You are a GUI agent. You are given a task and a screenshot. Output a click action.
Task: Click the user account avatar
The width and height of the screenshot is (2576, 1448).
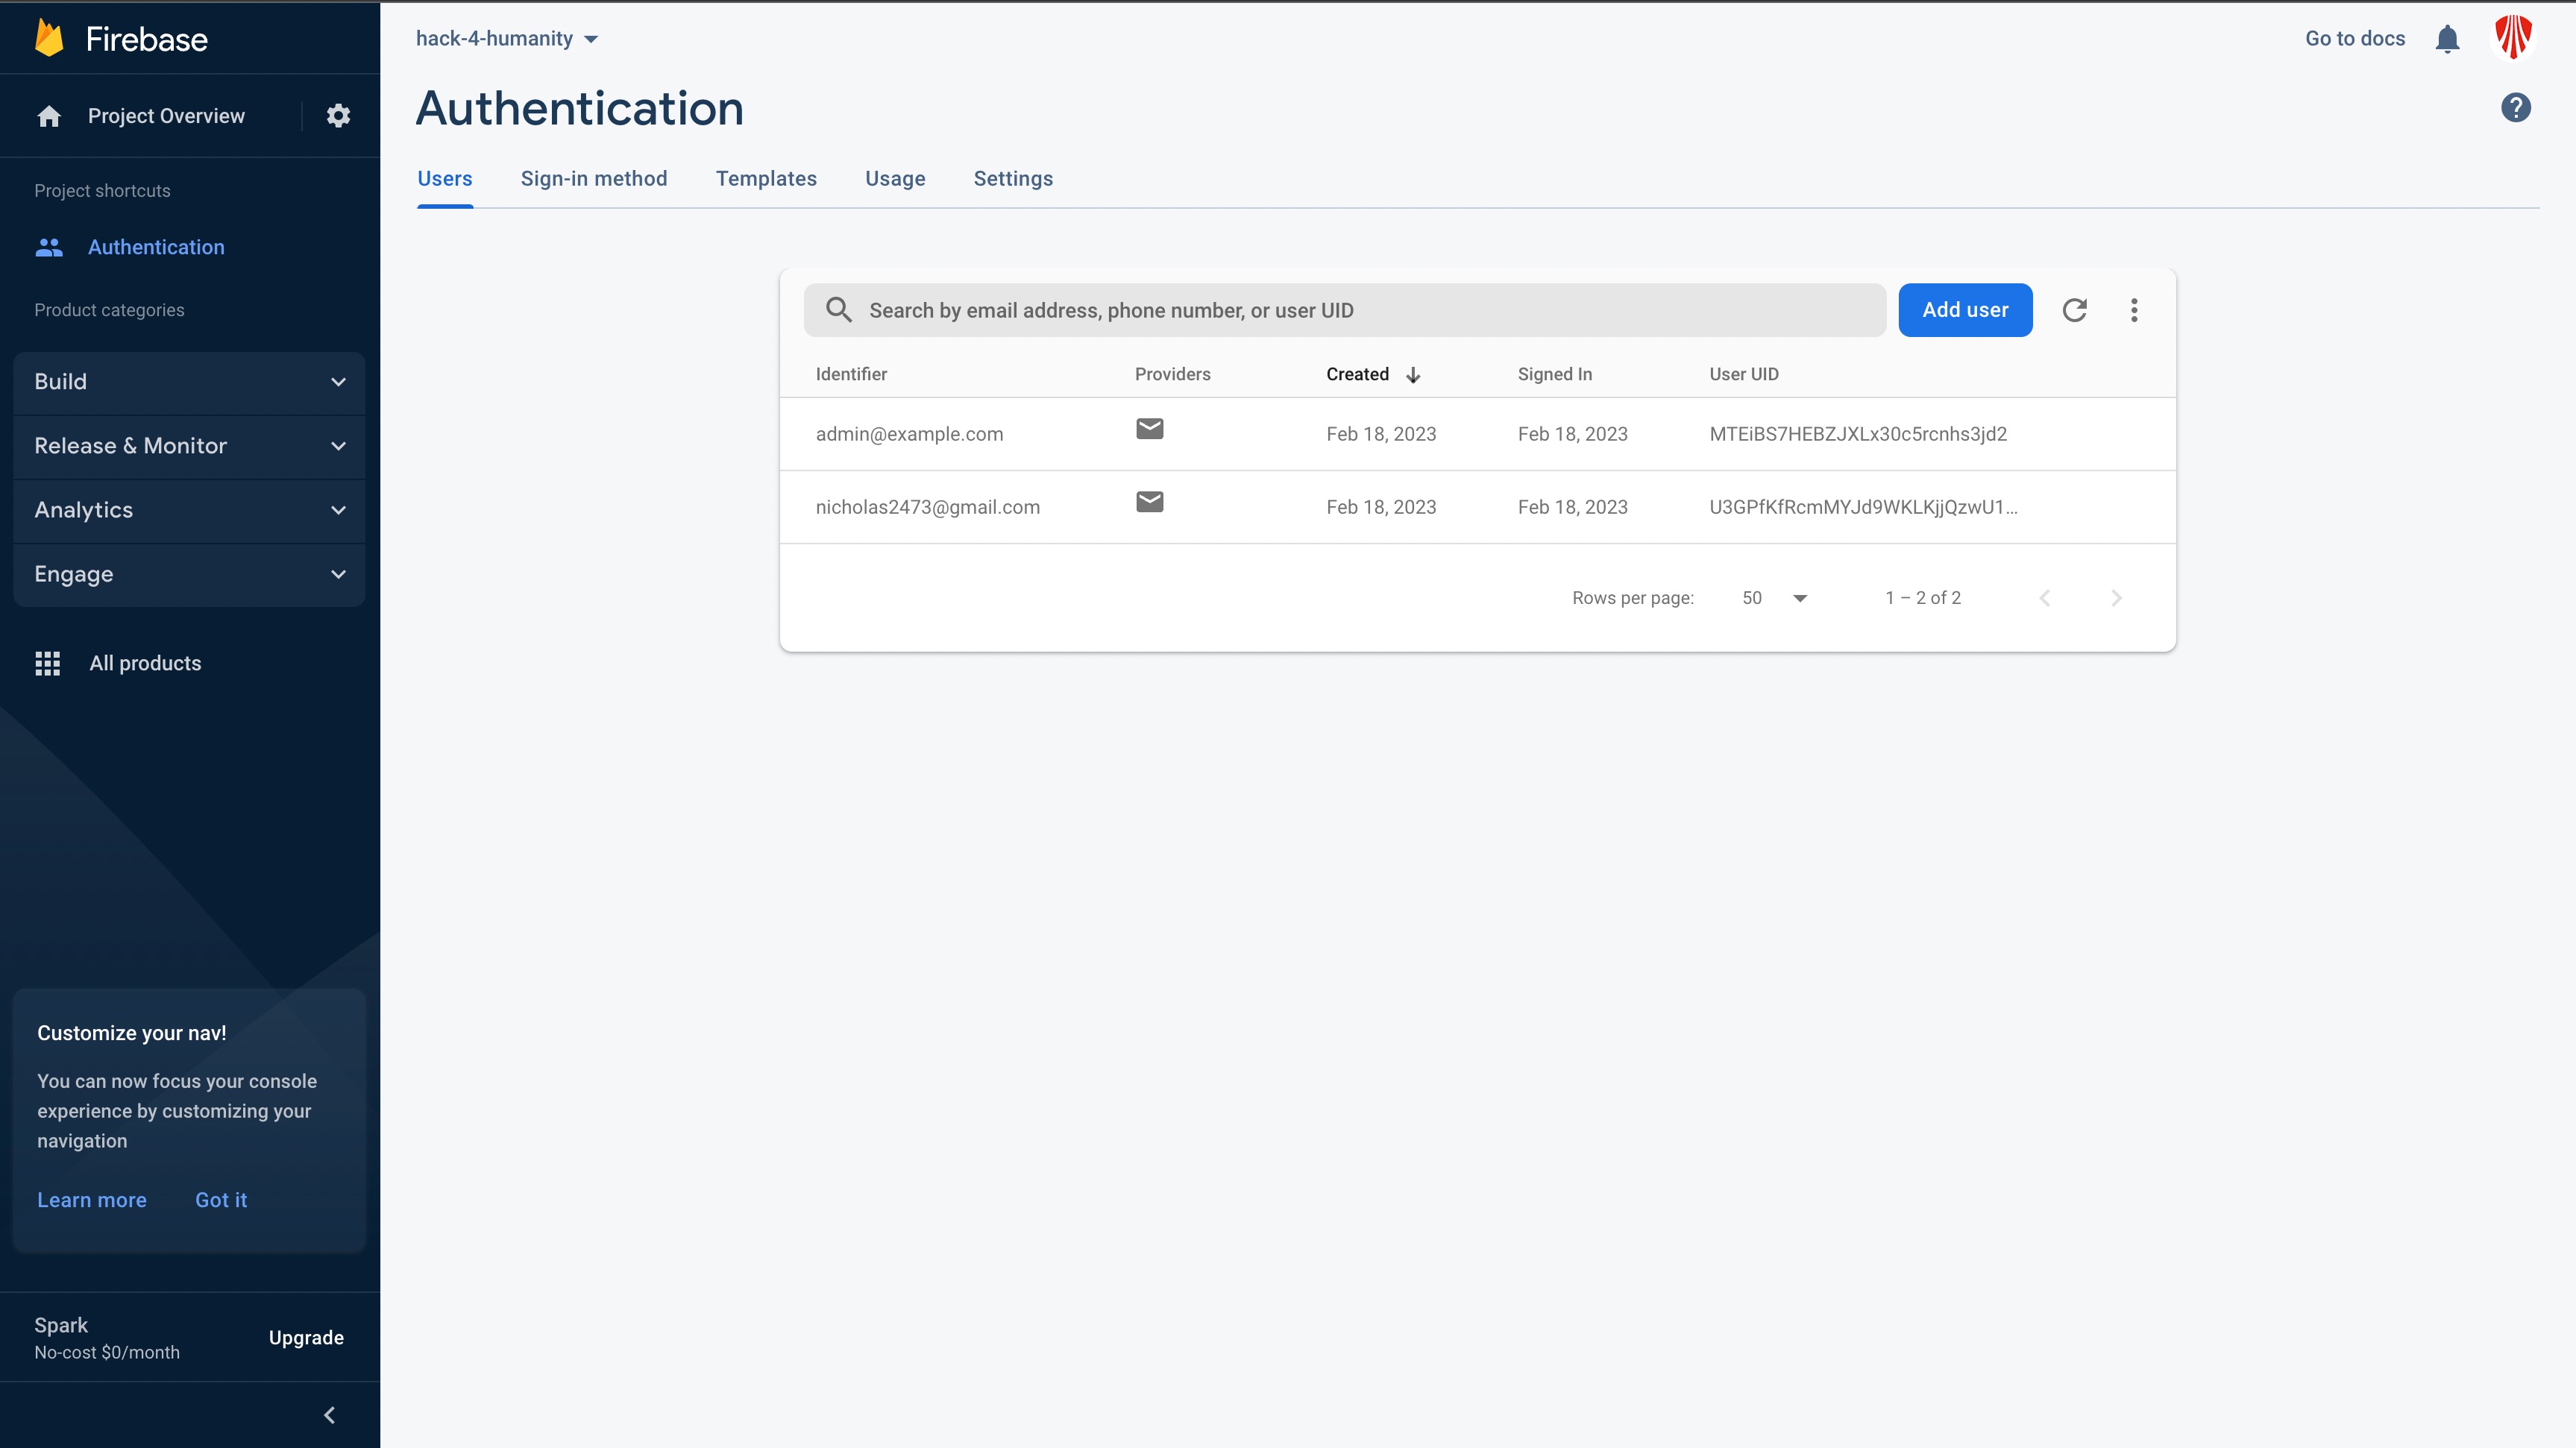tap(2512, 37)
